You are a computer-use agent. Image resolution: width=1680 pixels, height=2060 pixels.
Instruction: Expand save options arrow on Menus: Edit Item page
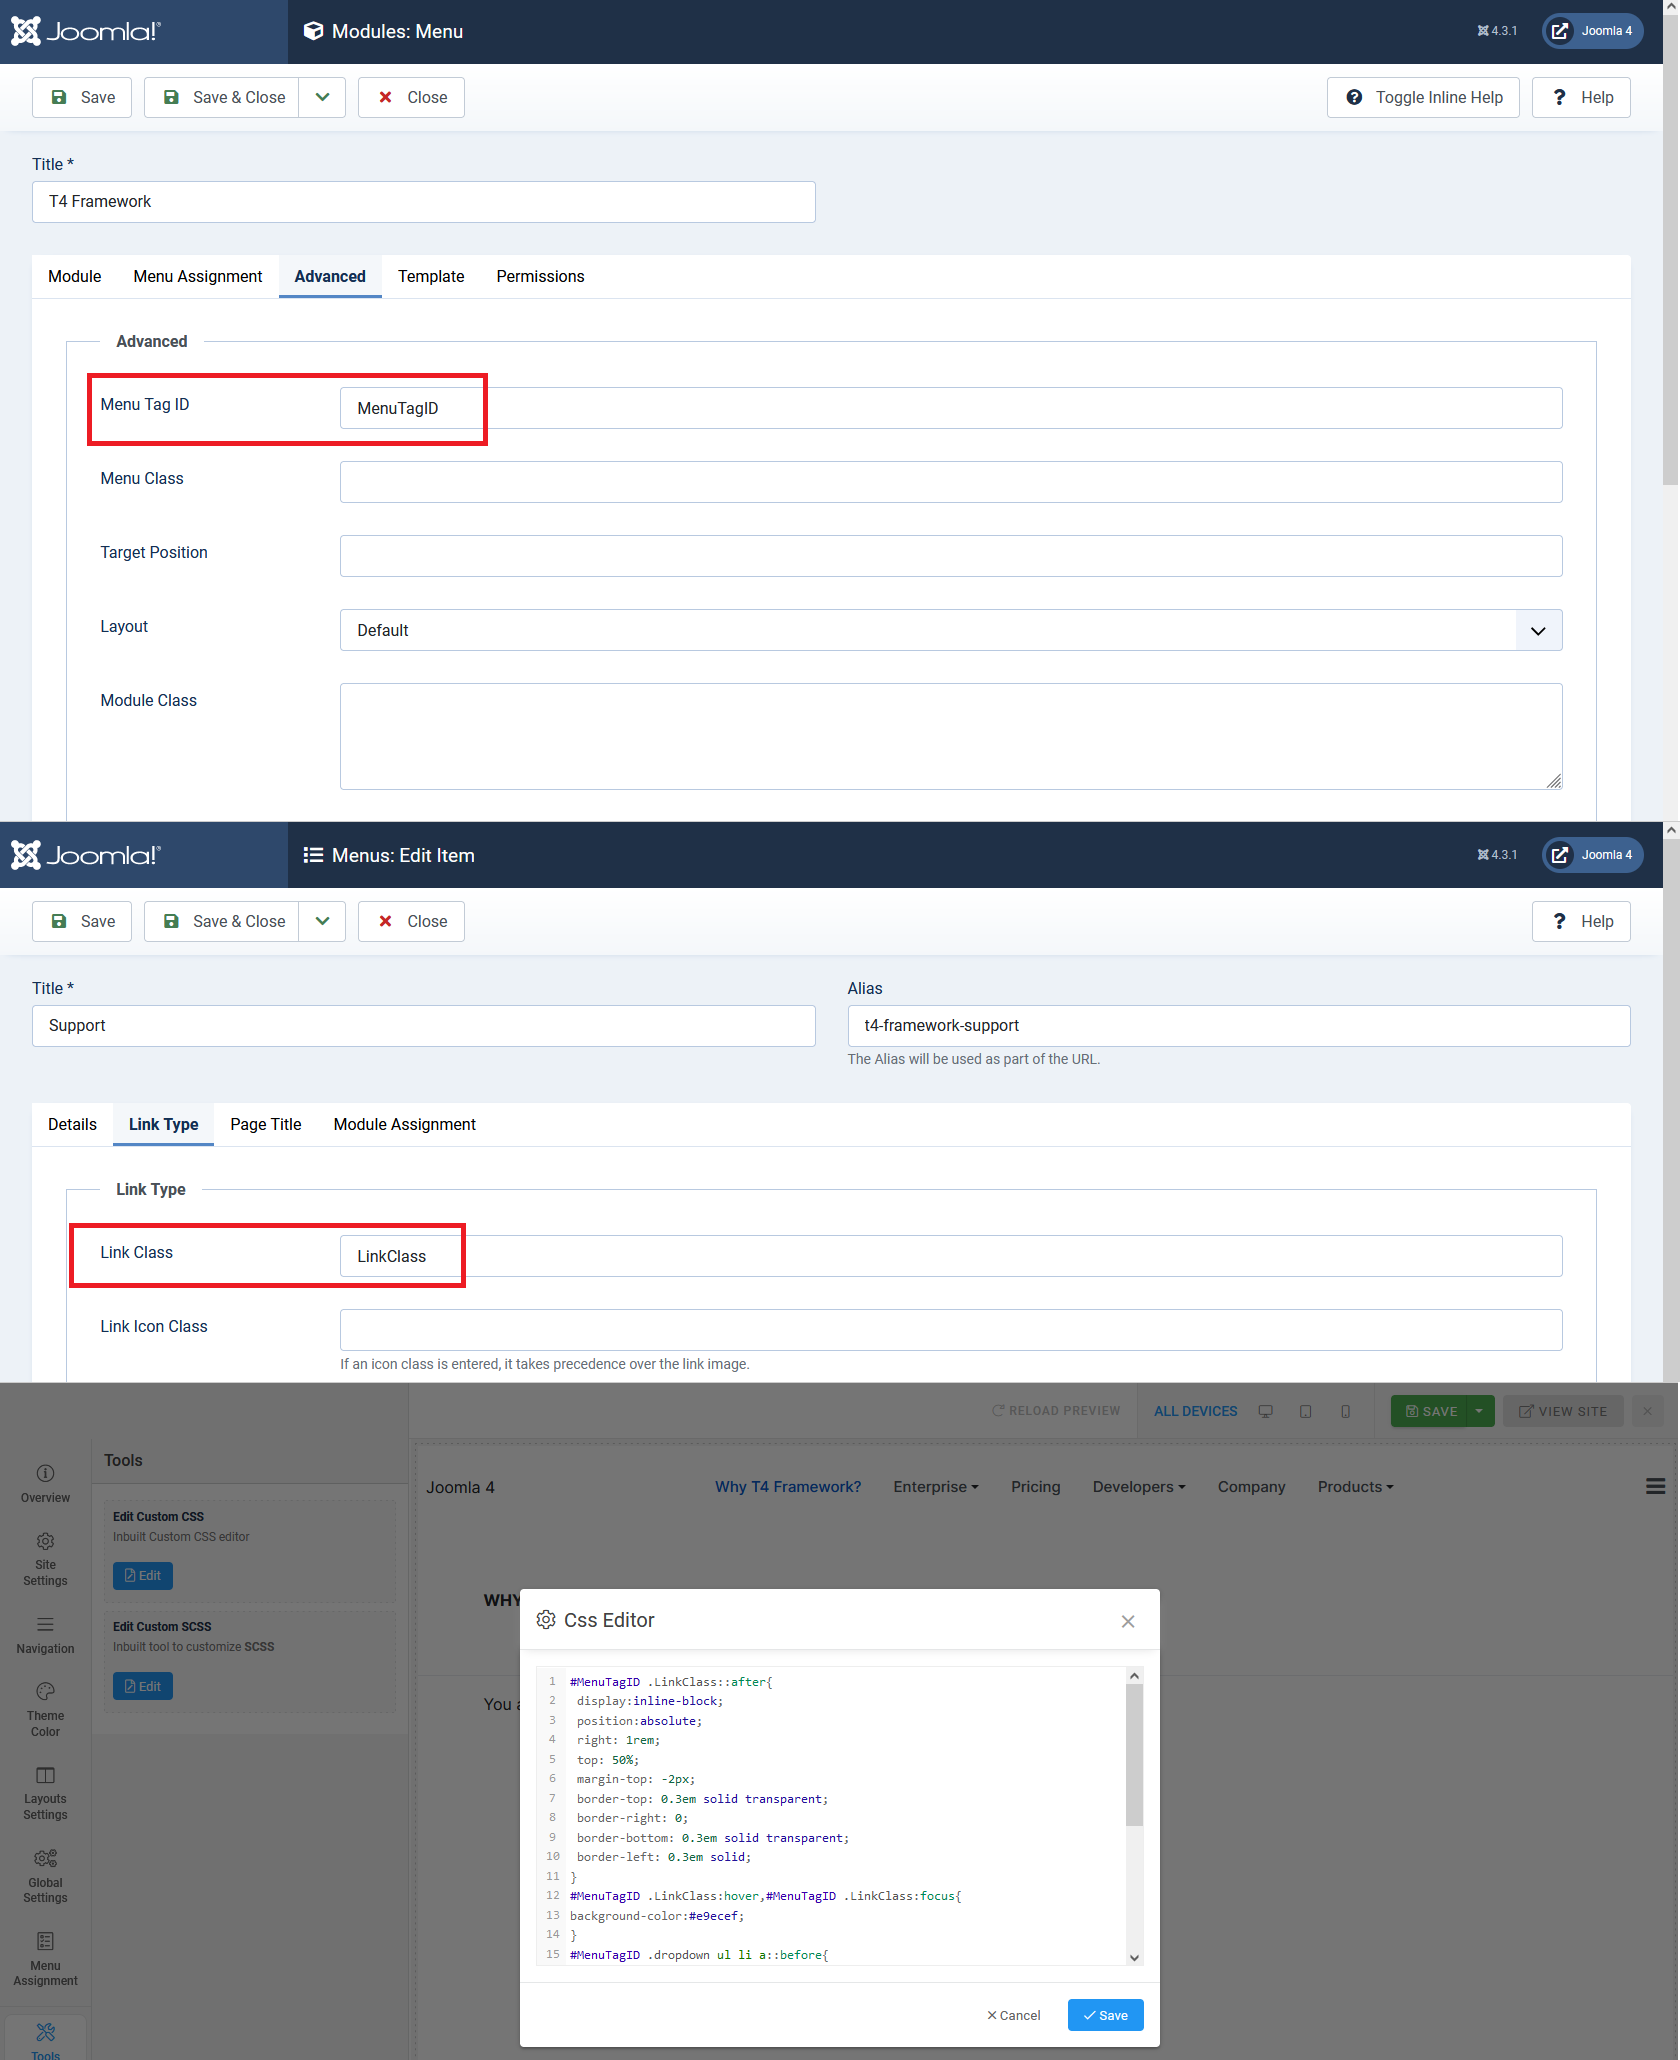point(322,921)
